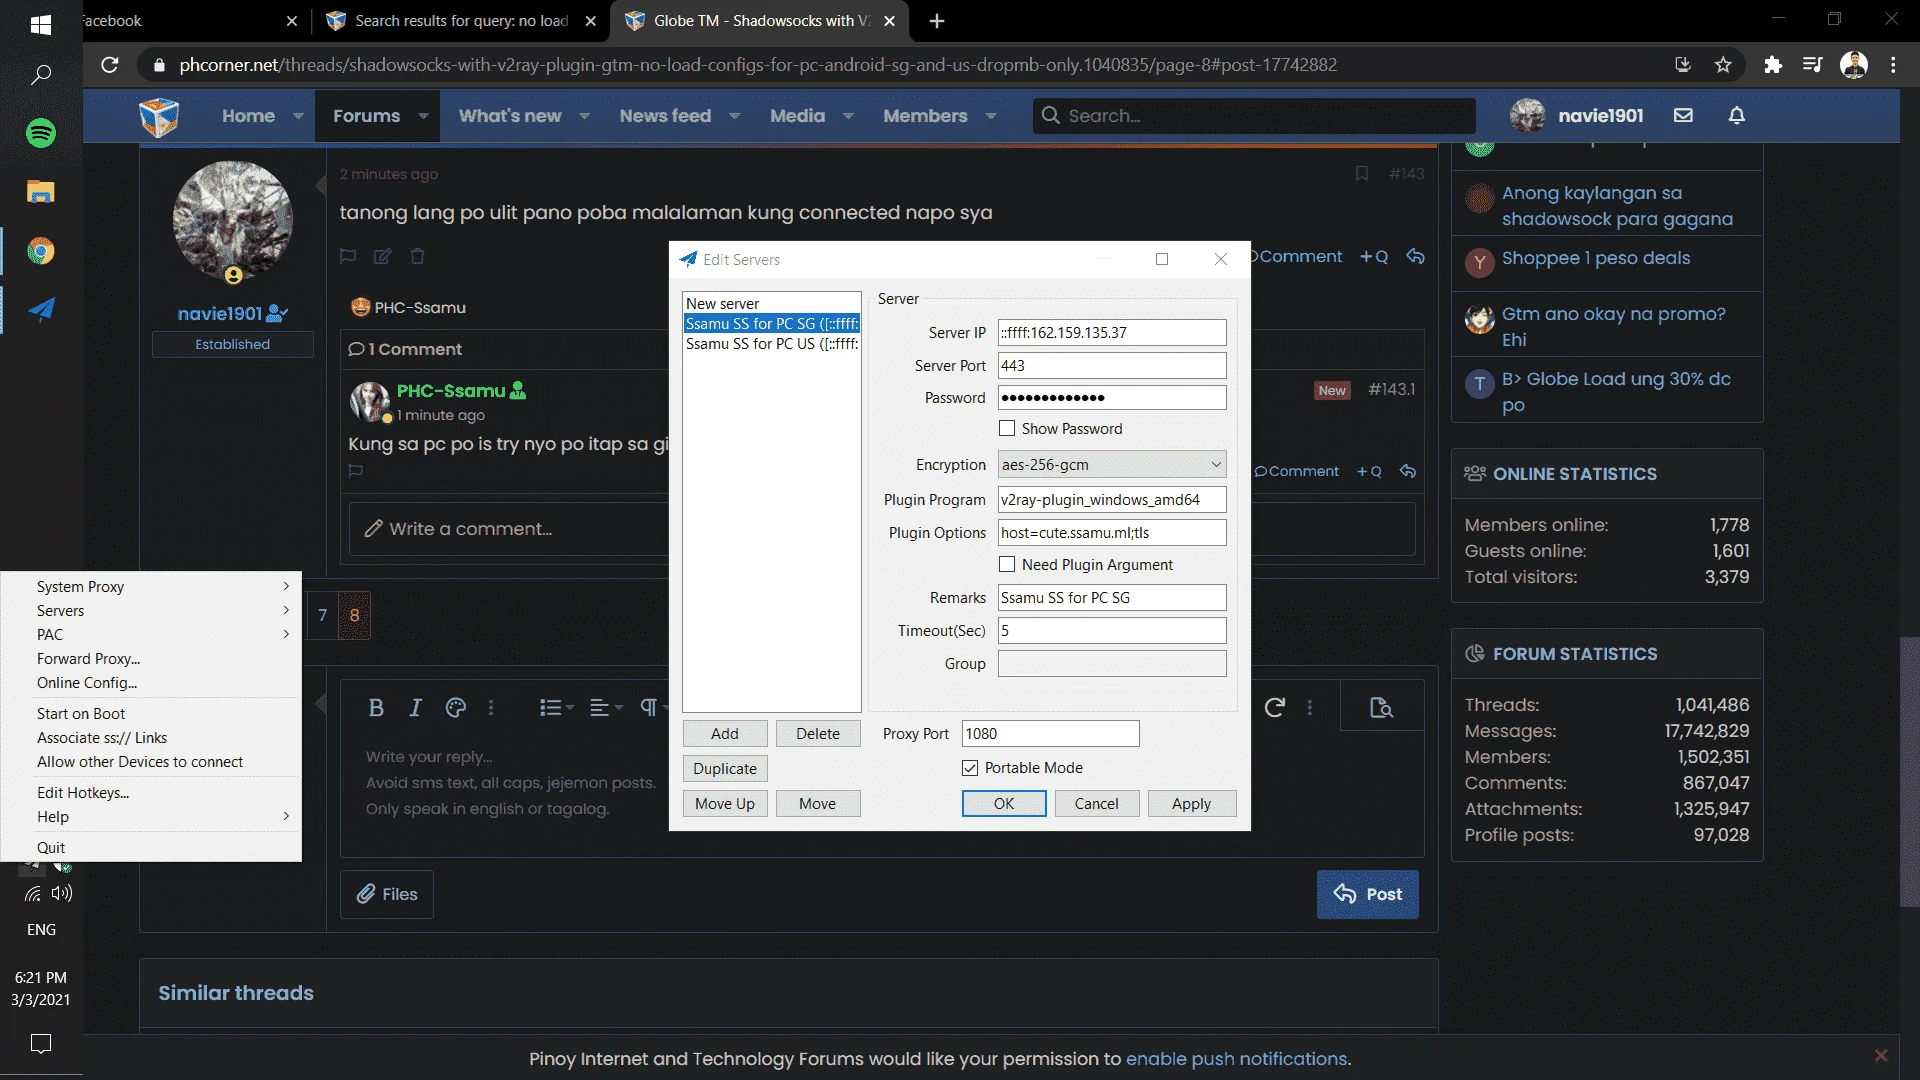Bookmark this page with the star icon
The image size is (1920, 1080).
(1723, 65)
